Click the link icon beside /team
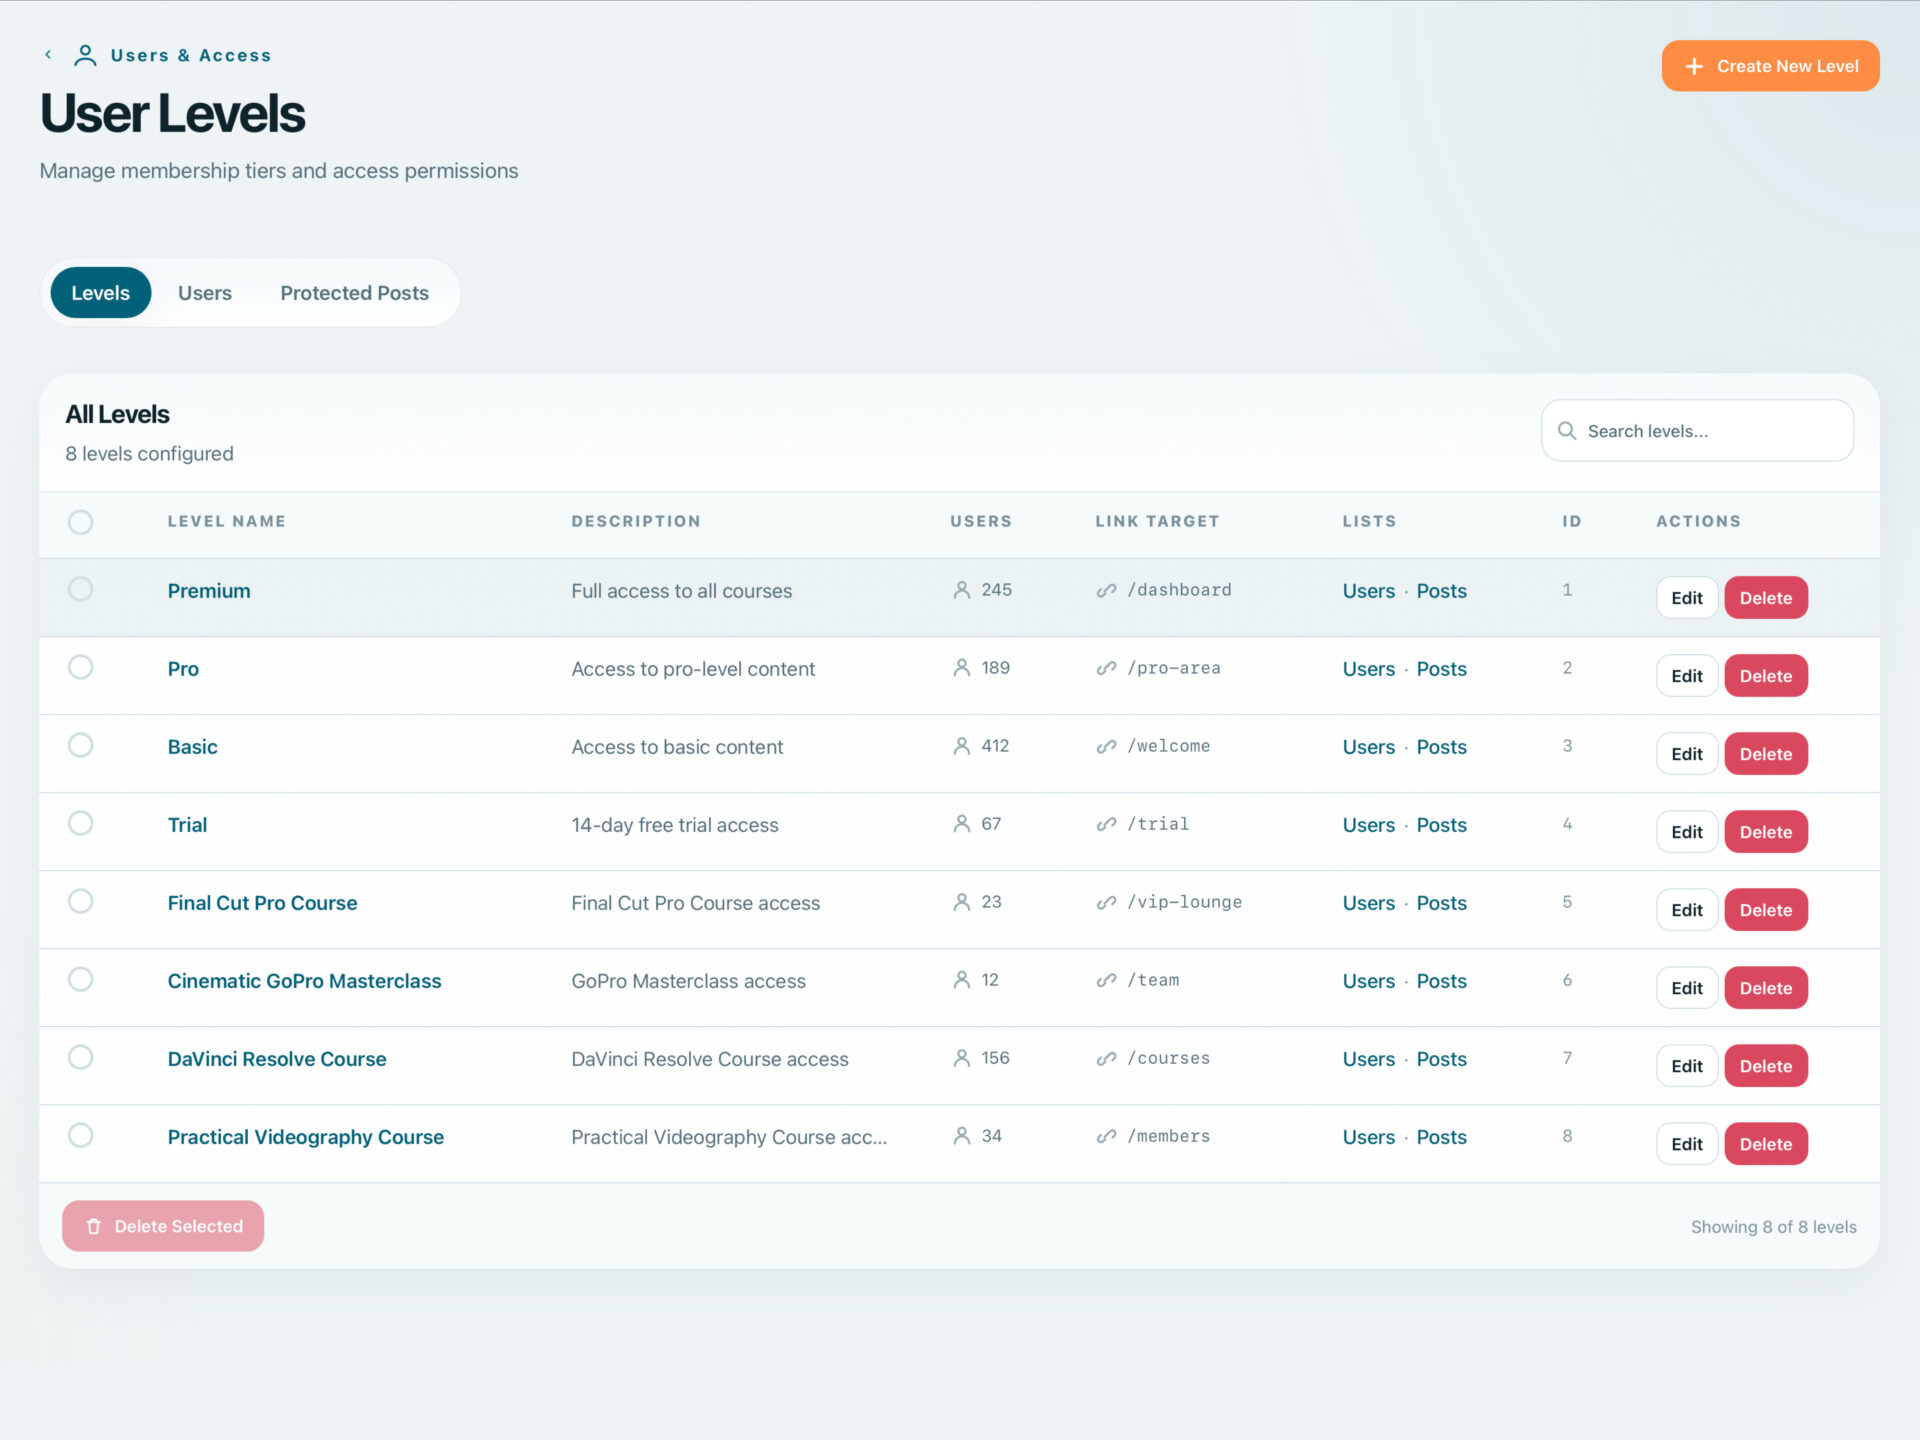The width and height of the screenshot is (1920, 1440). click(x=1106, y=980)
